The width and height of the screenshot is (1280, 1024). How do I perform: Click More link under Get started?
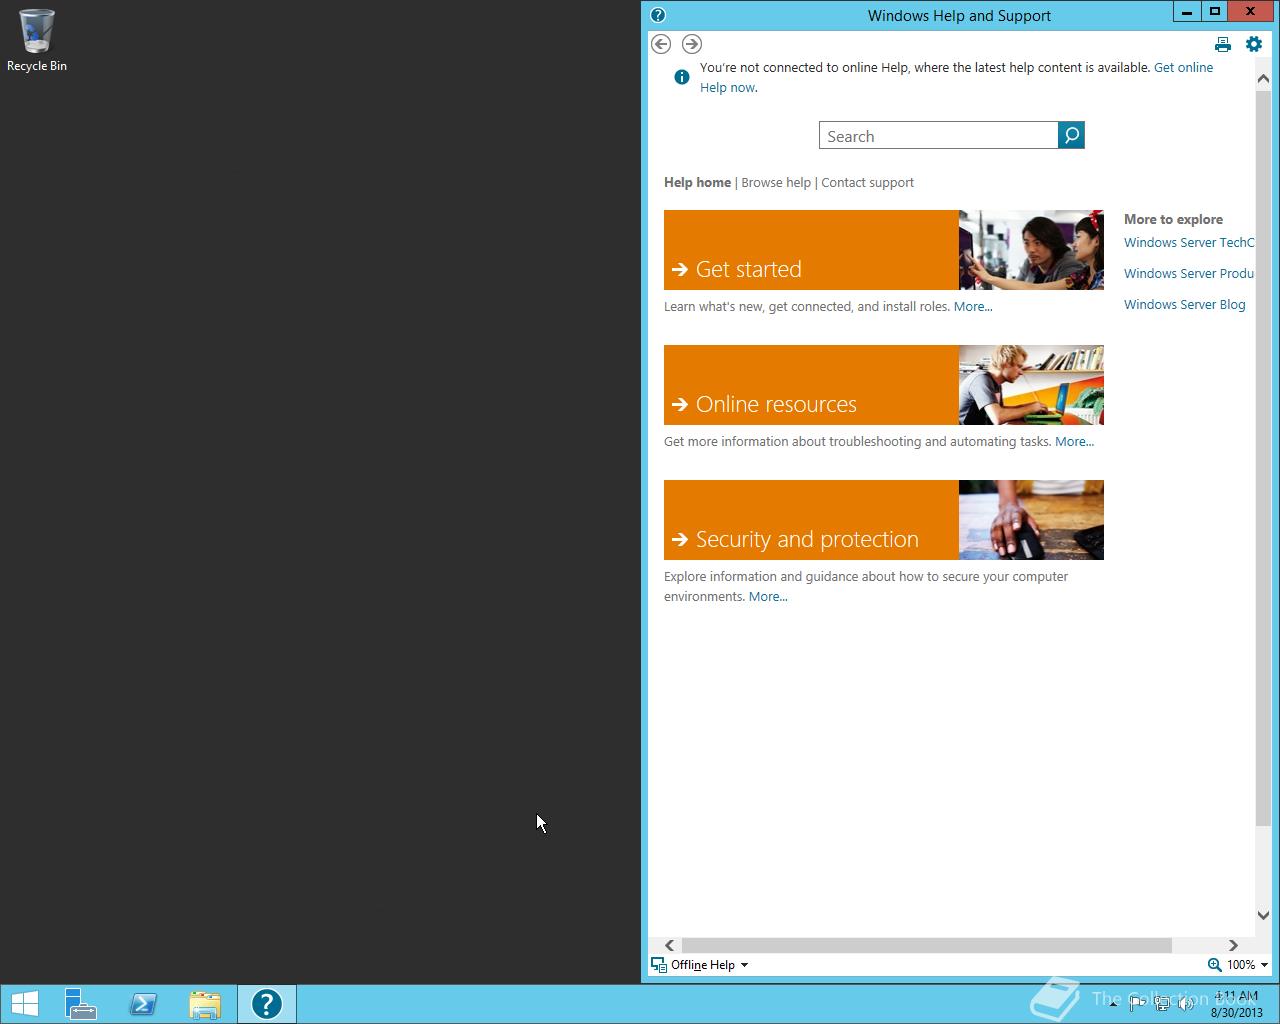click(x=973, y=307)
